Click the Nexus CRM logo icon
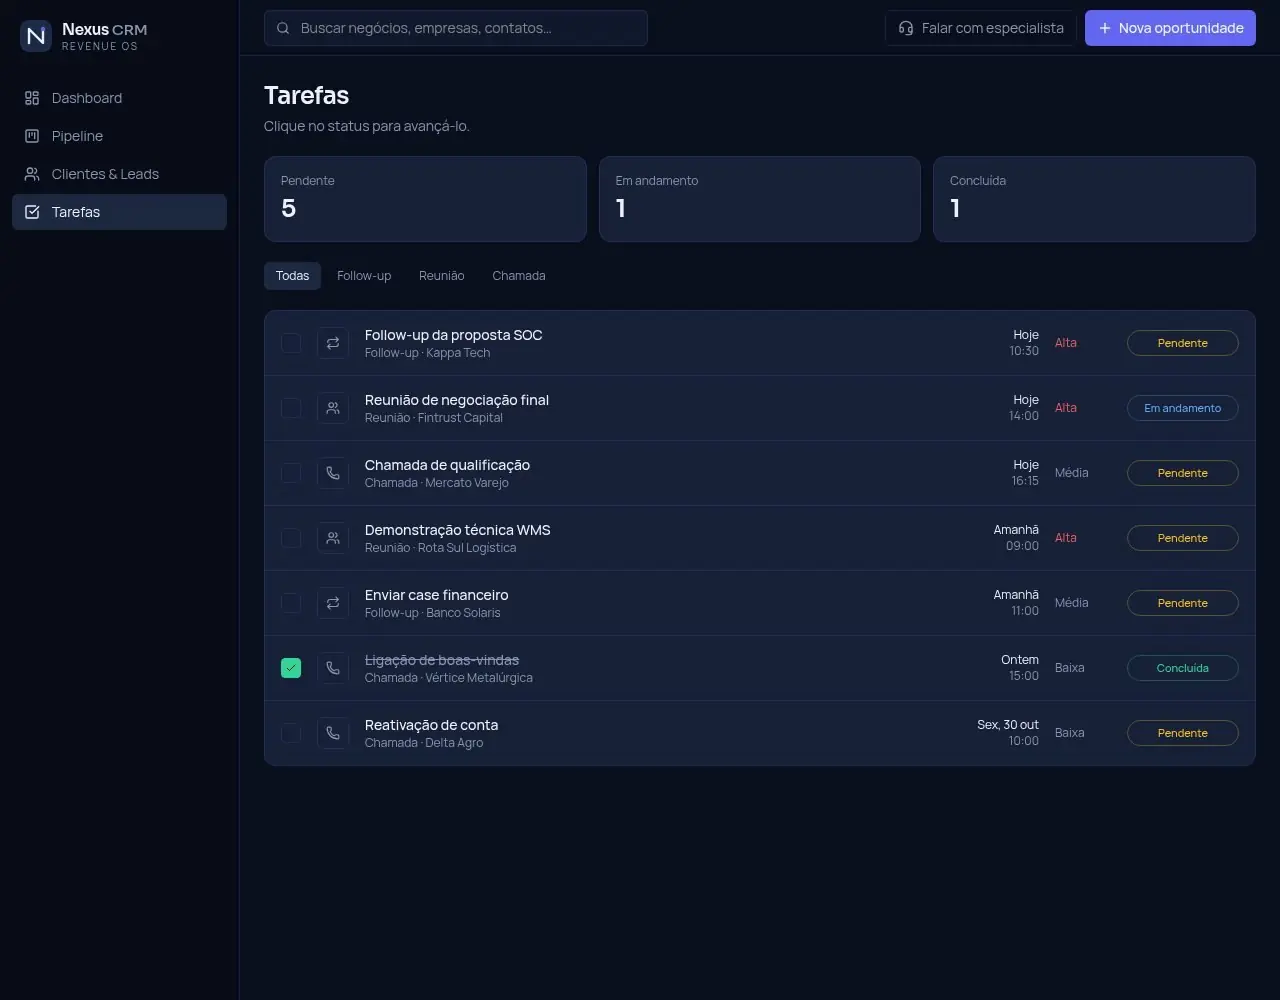The image size is (1280, 1000). (36, 36)
